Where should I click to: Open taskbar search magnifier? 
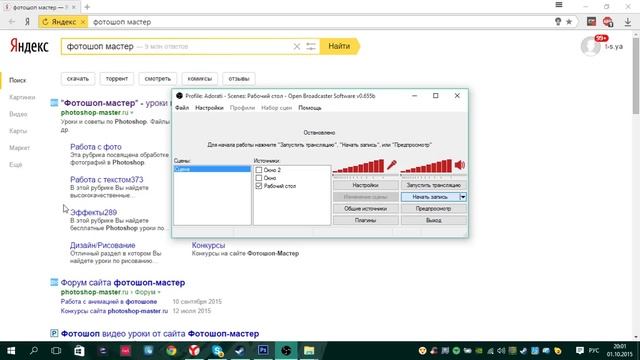(34, 351)
